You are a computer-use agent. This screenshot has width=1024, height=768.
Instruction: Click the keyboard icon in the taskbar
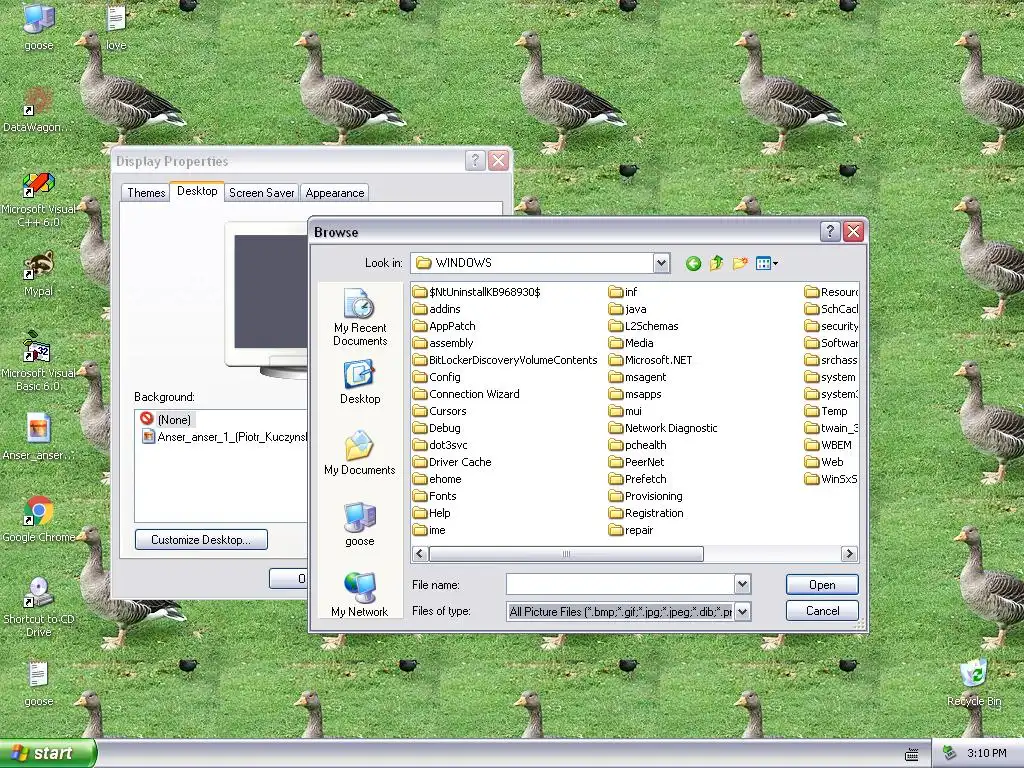tap(912, 754)
